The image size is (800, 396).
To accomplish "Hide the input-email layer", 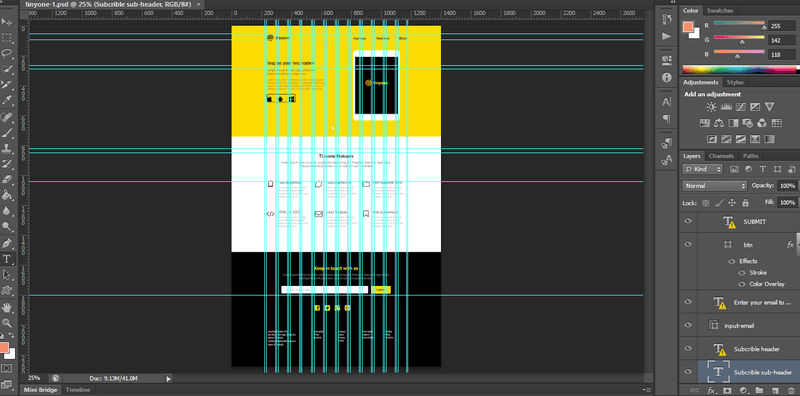I will [688, 325].
